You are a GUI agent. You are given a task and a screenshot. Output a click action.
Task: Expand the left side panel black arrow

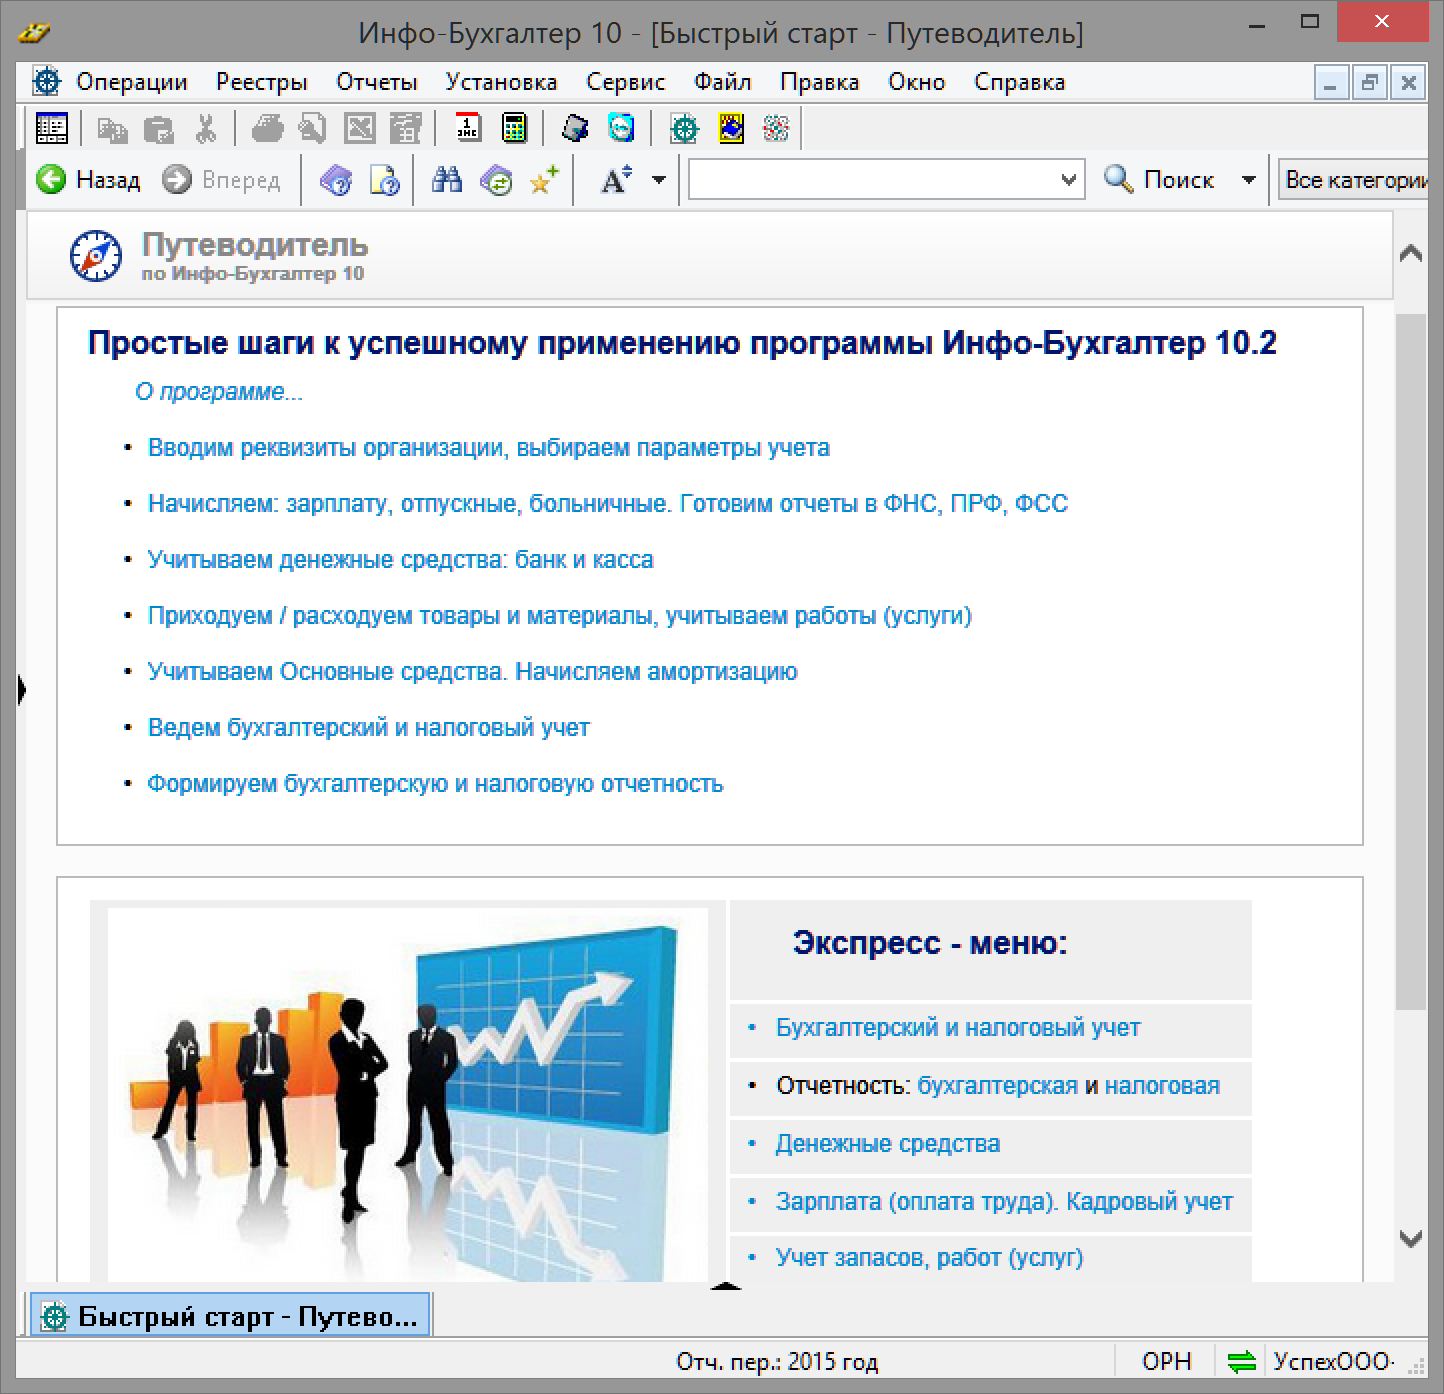click(x=22, y=690)
